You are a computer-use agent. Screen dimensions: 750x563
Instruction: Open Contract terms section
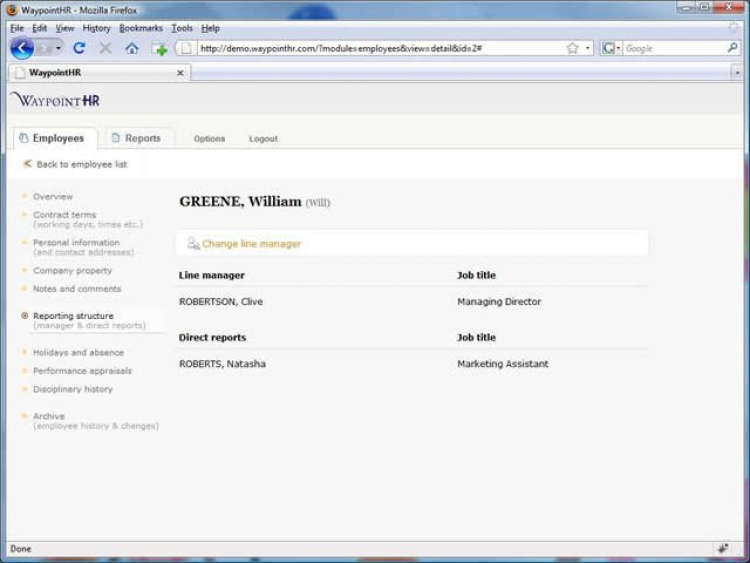pyautogui.click(x=65, y=215)
